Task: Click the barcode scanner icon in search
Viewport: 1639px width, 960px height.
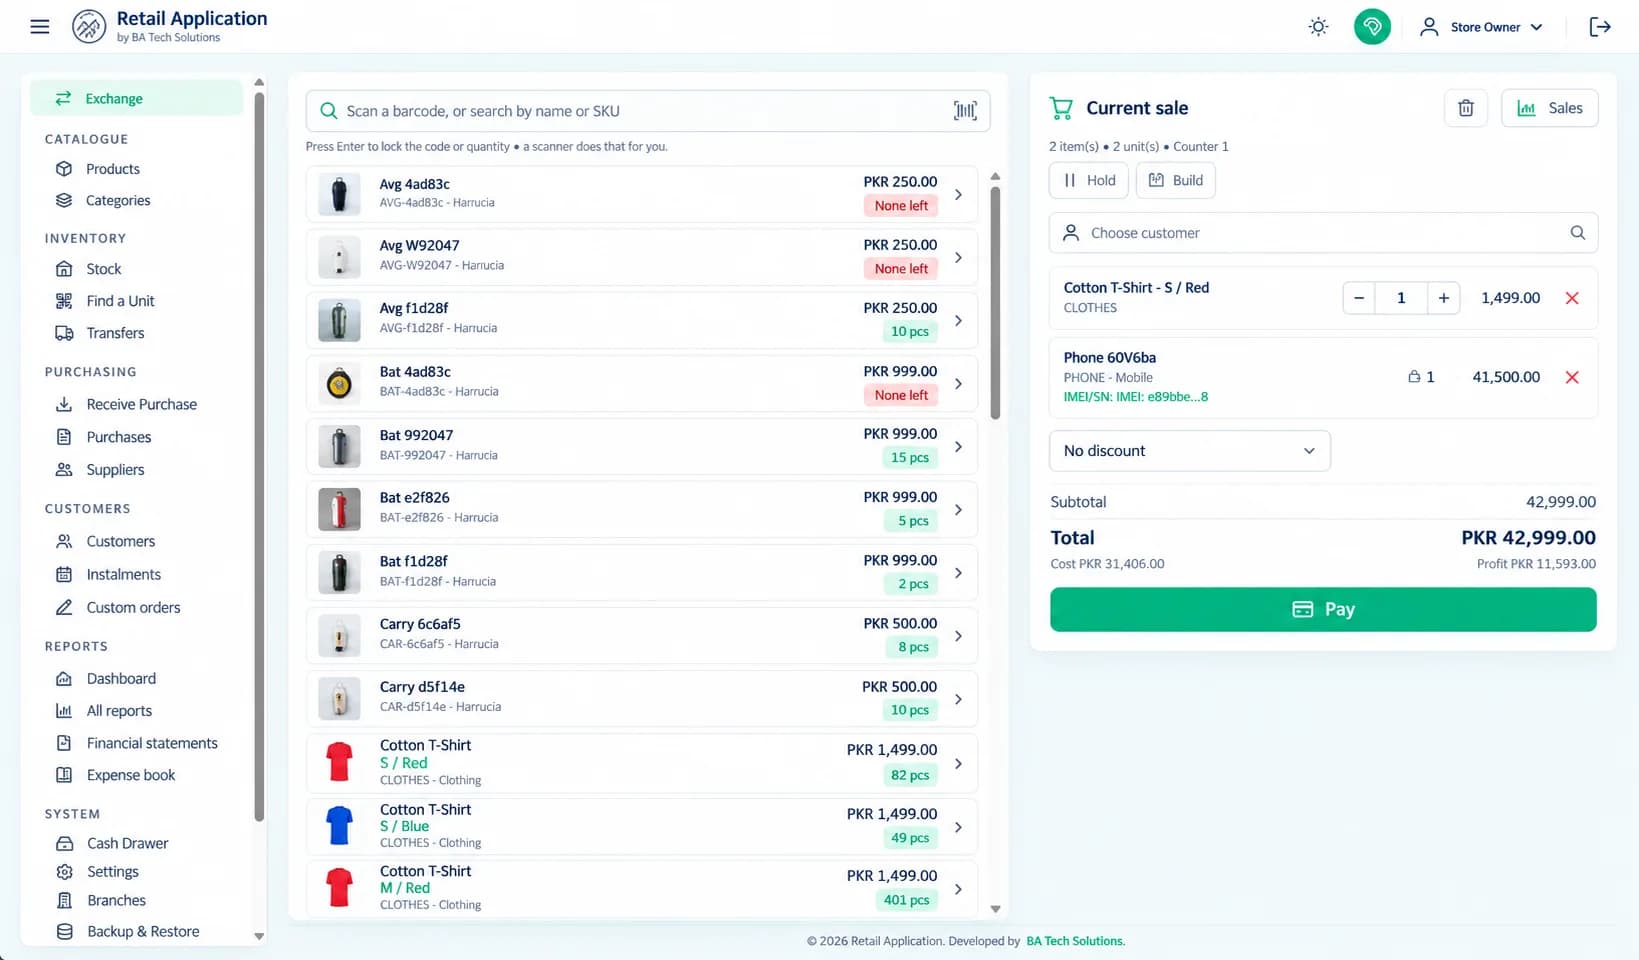Action: [x=965, y=111]
